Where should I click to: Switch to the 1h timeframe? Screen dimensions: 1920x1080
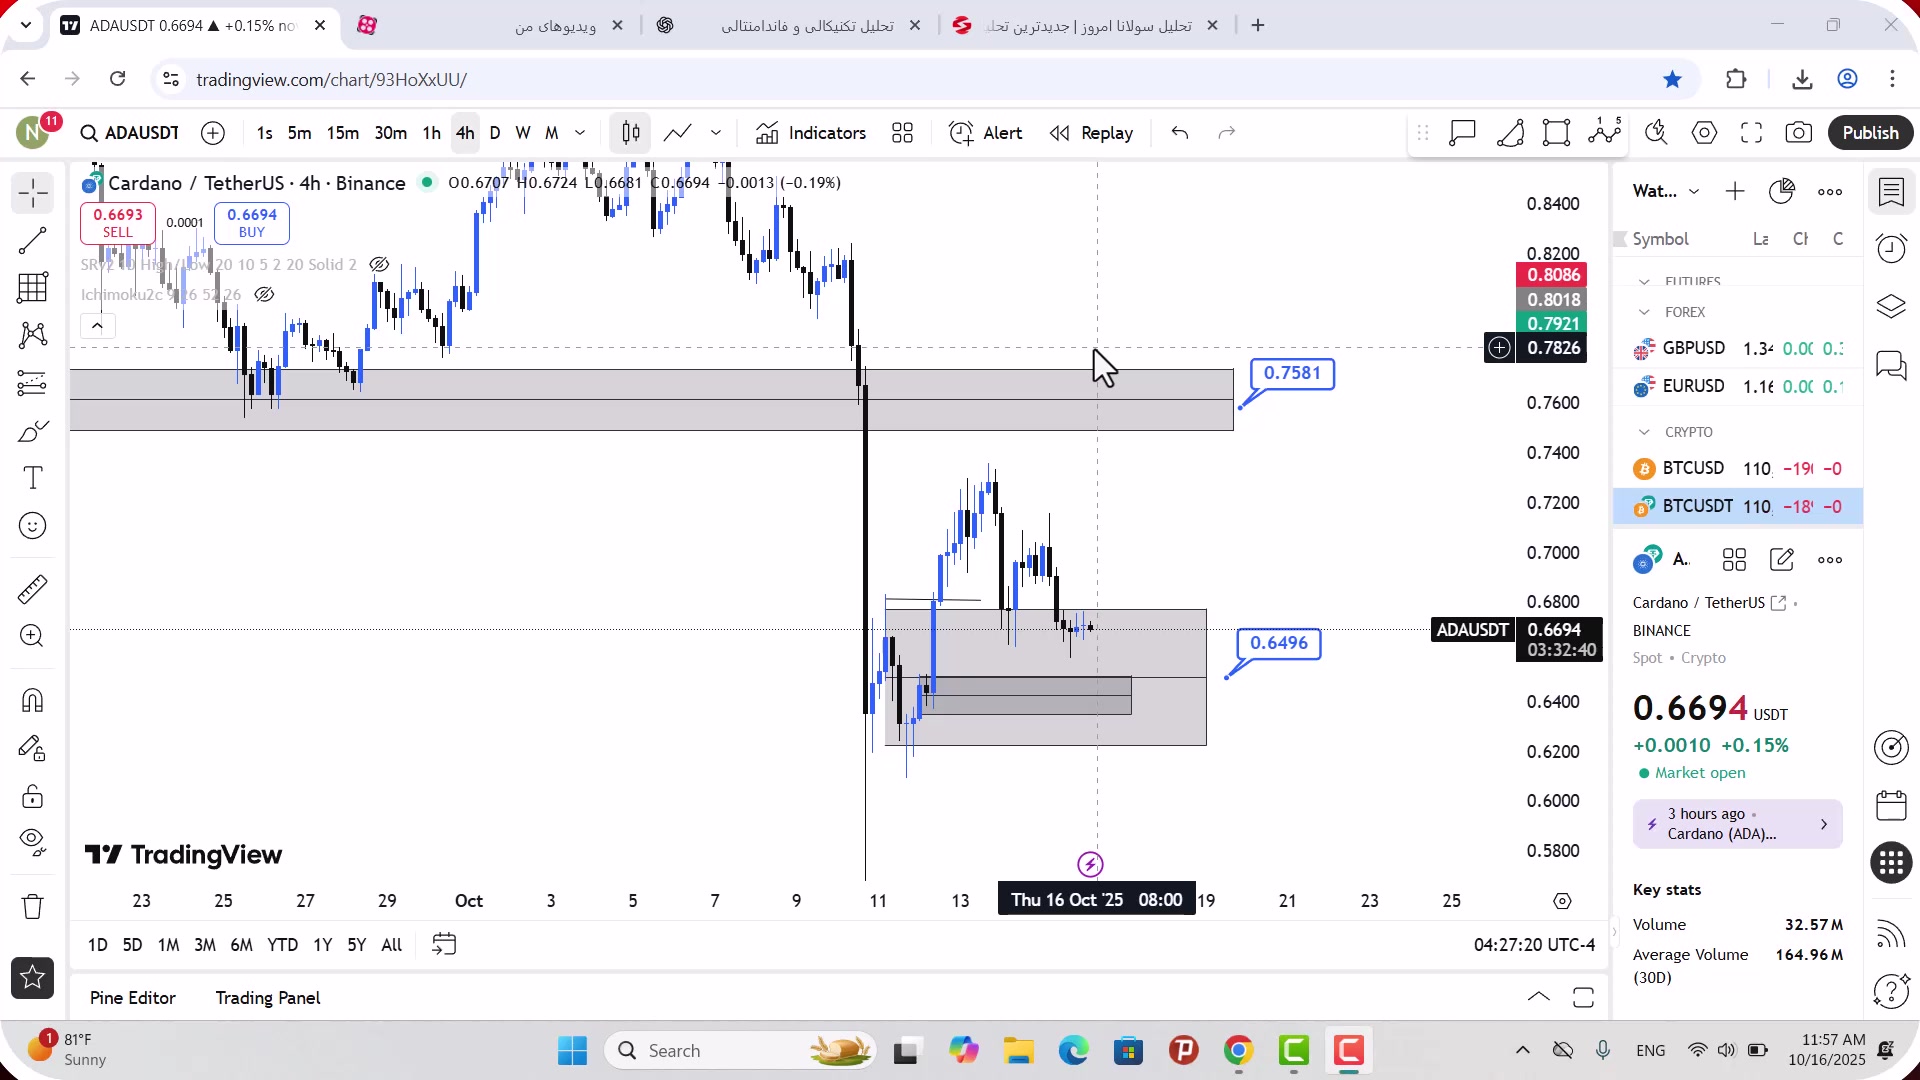coord(432,133)
